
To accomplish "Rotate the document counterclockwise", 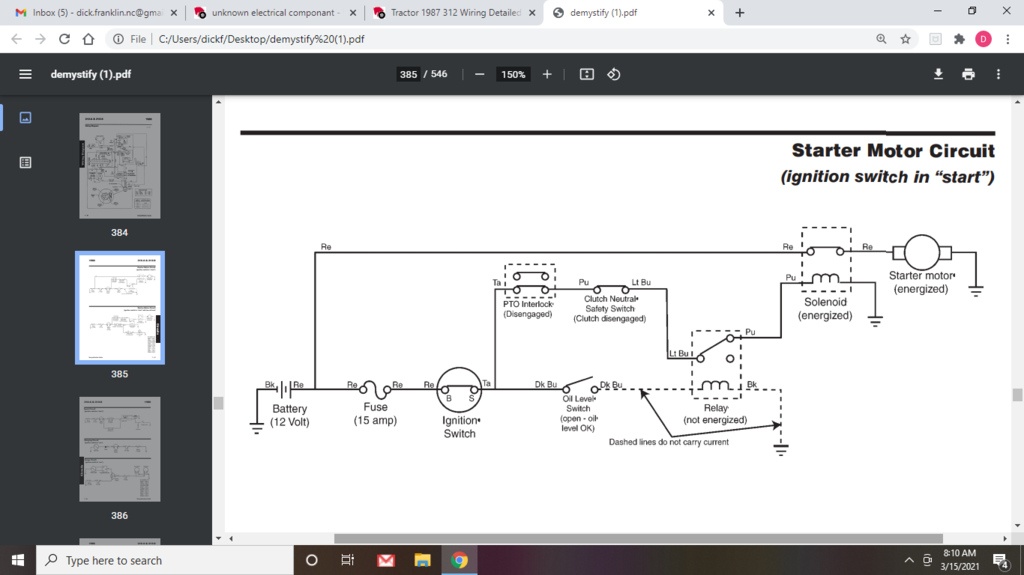I will tap(614, 74).
